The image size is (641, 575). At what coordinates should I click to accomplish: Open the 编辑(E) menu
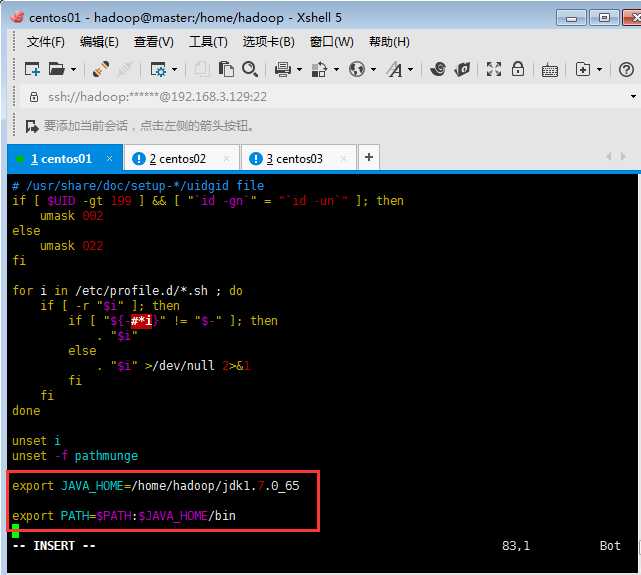point(99,42)
